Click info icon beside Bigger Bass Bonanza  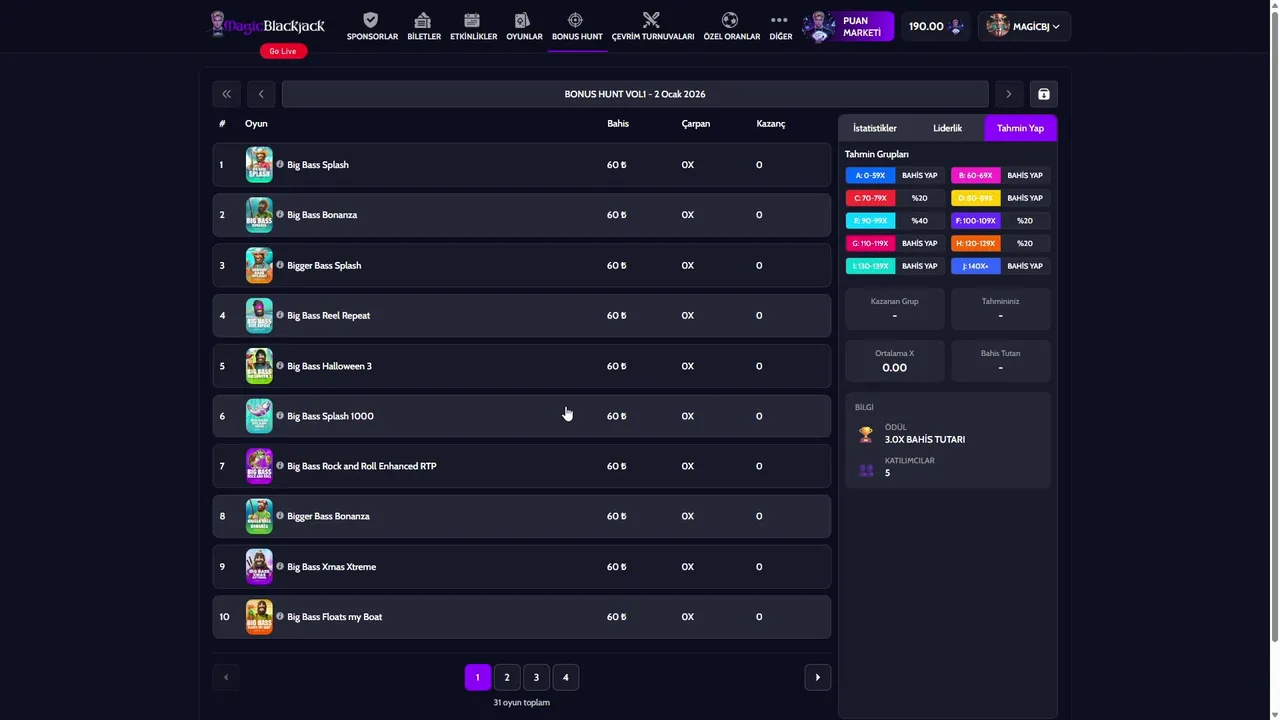click(x=280, y=516)
